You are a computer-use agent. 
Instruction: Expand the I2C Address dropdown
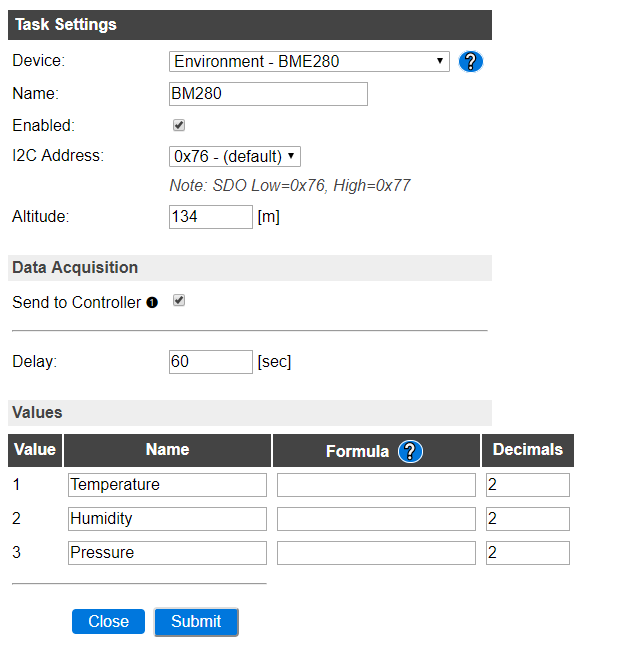click(x=235, y=156)
